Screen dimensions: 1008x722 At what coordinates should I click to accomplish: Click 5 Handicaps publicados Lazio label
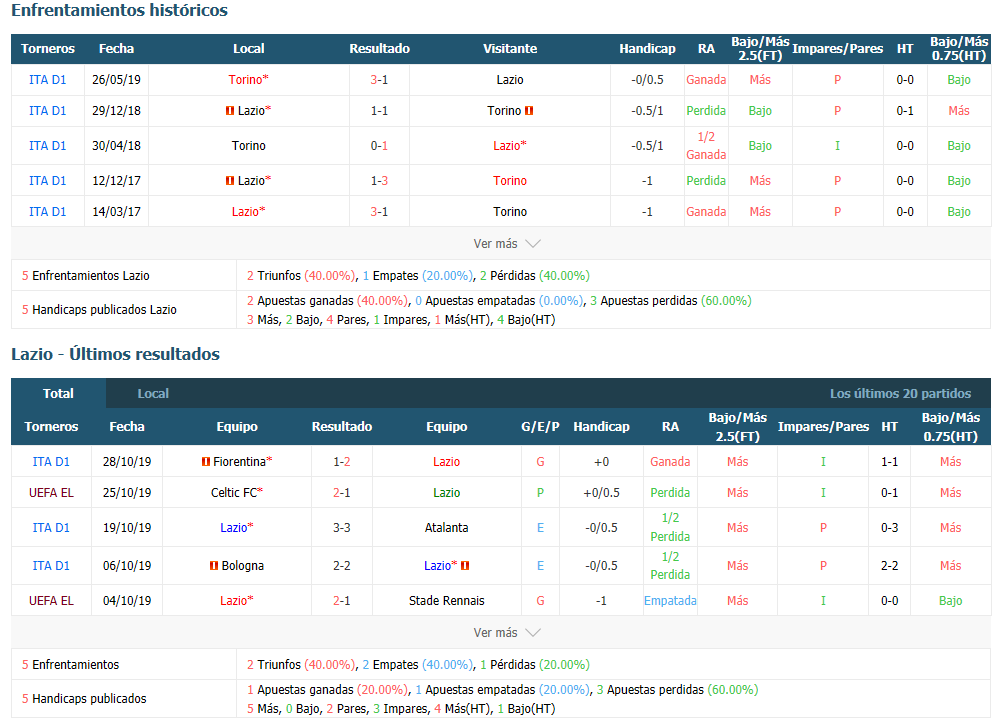point(99,310)
